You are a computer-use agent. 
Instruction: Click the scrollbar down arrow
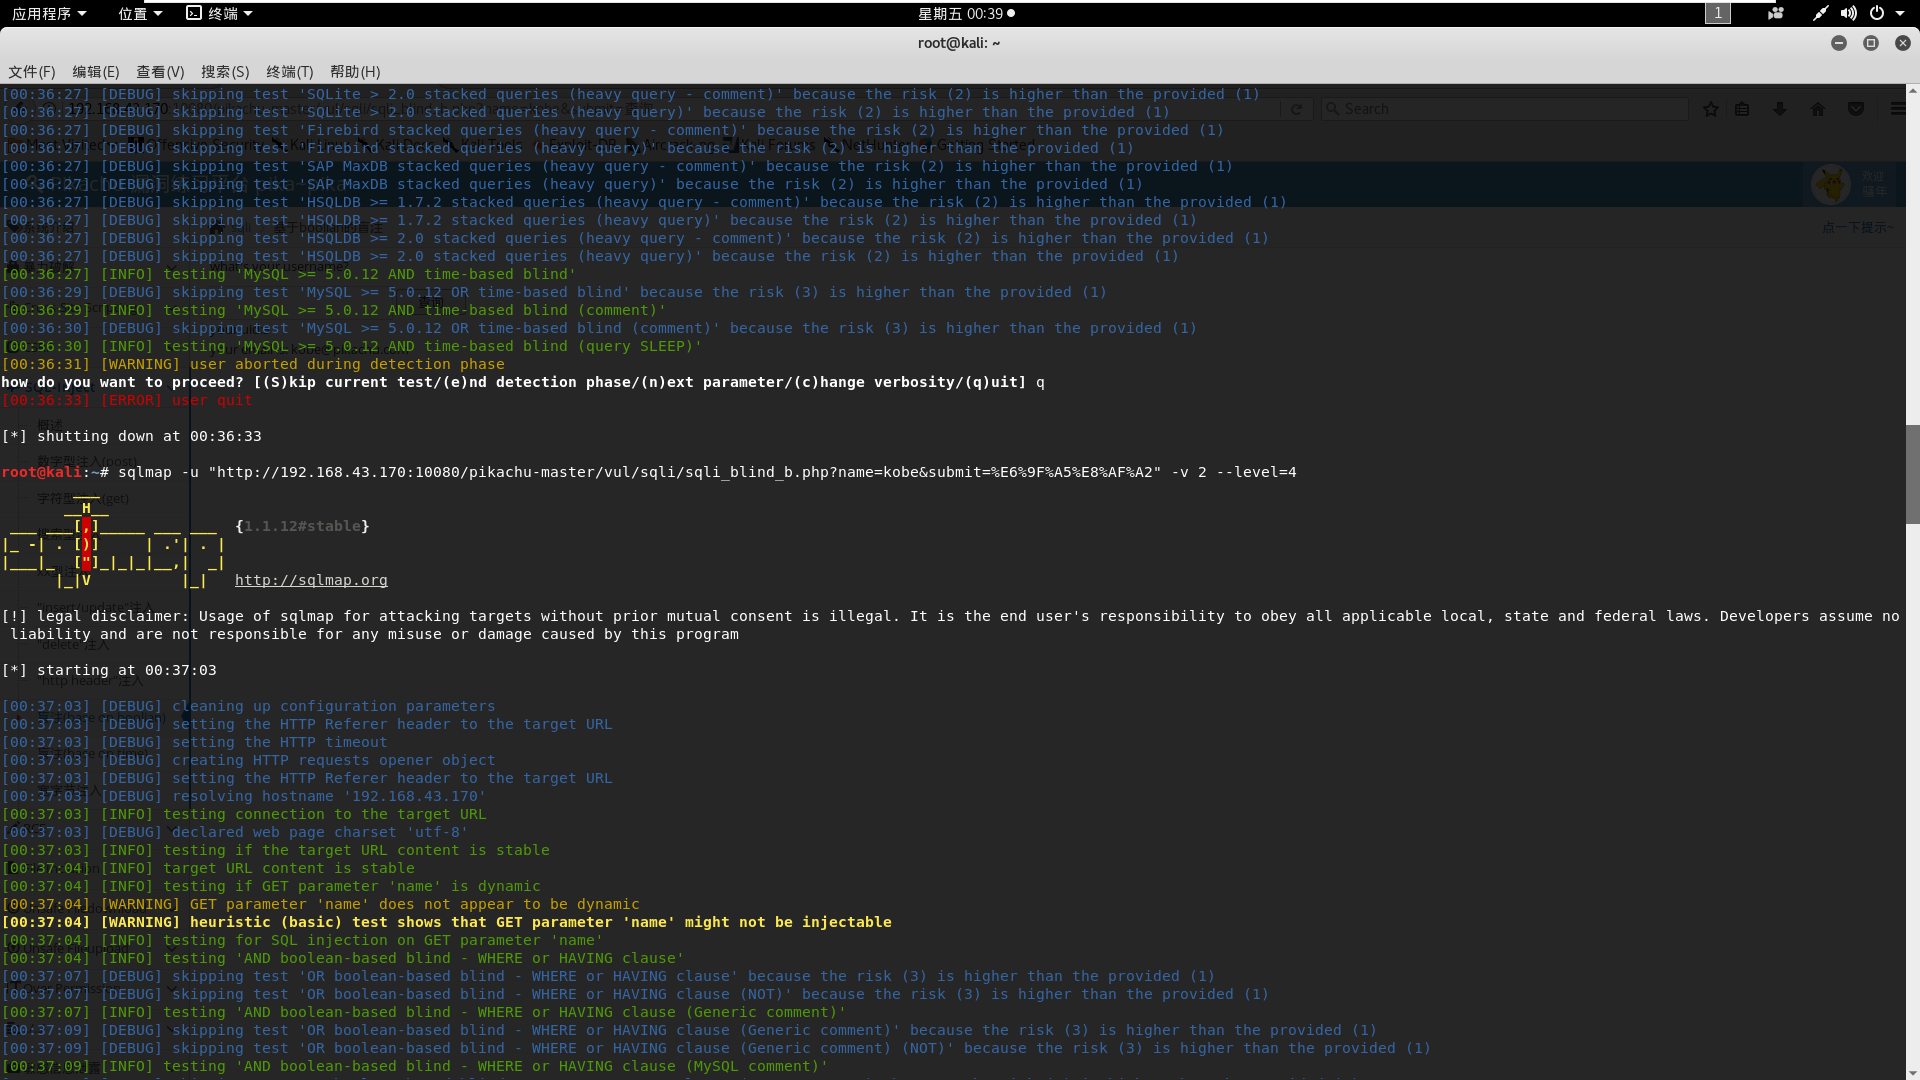click(1912, 1073)
